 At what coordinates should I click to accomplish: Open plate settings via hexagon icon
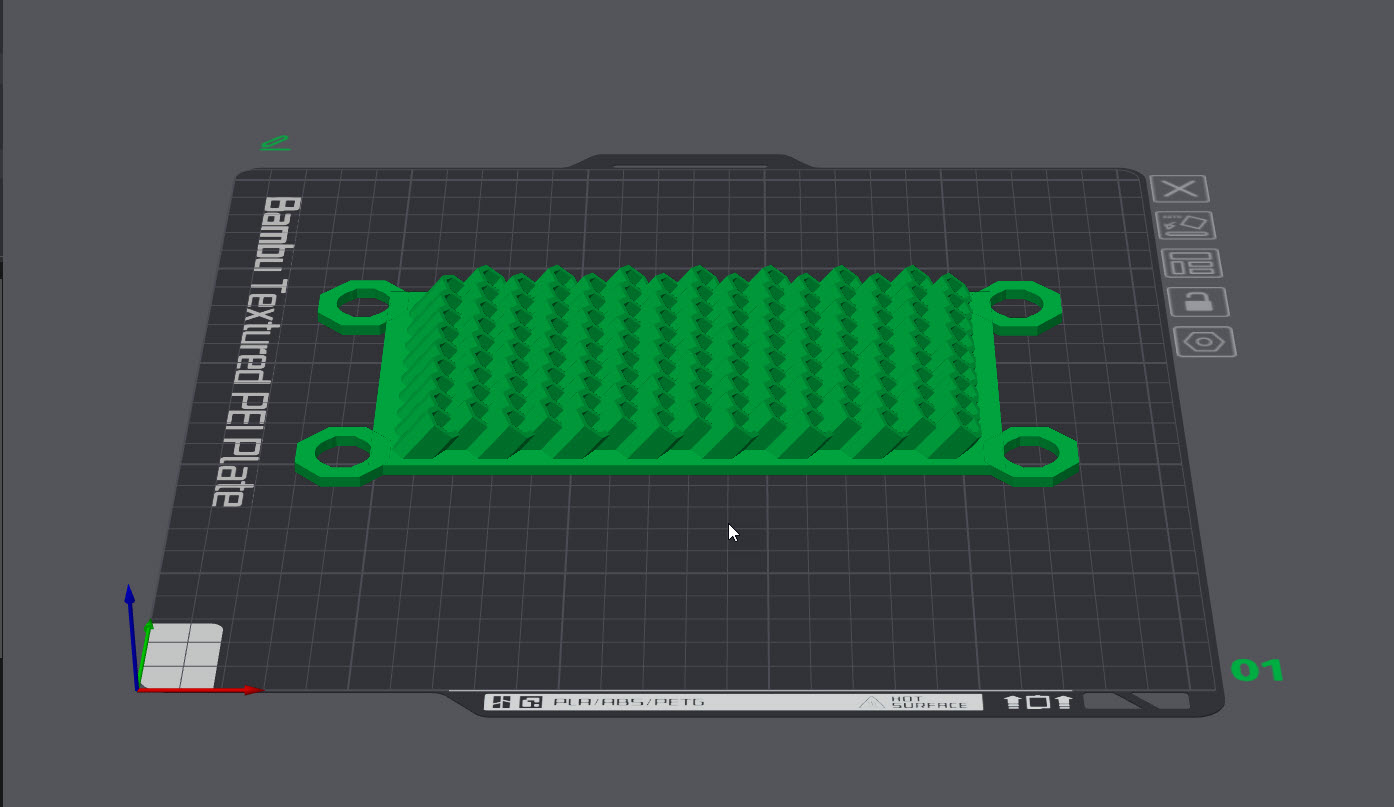click(1205, 341)
